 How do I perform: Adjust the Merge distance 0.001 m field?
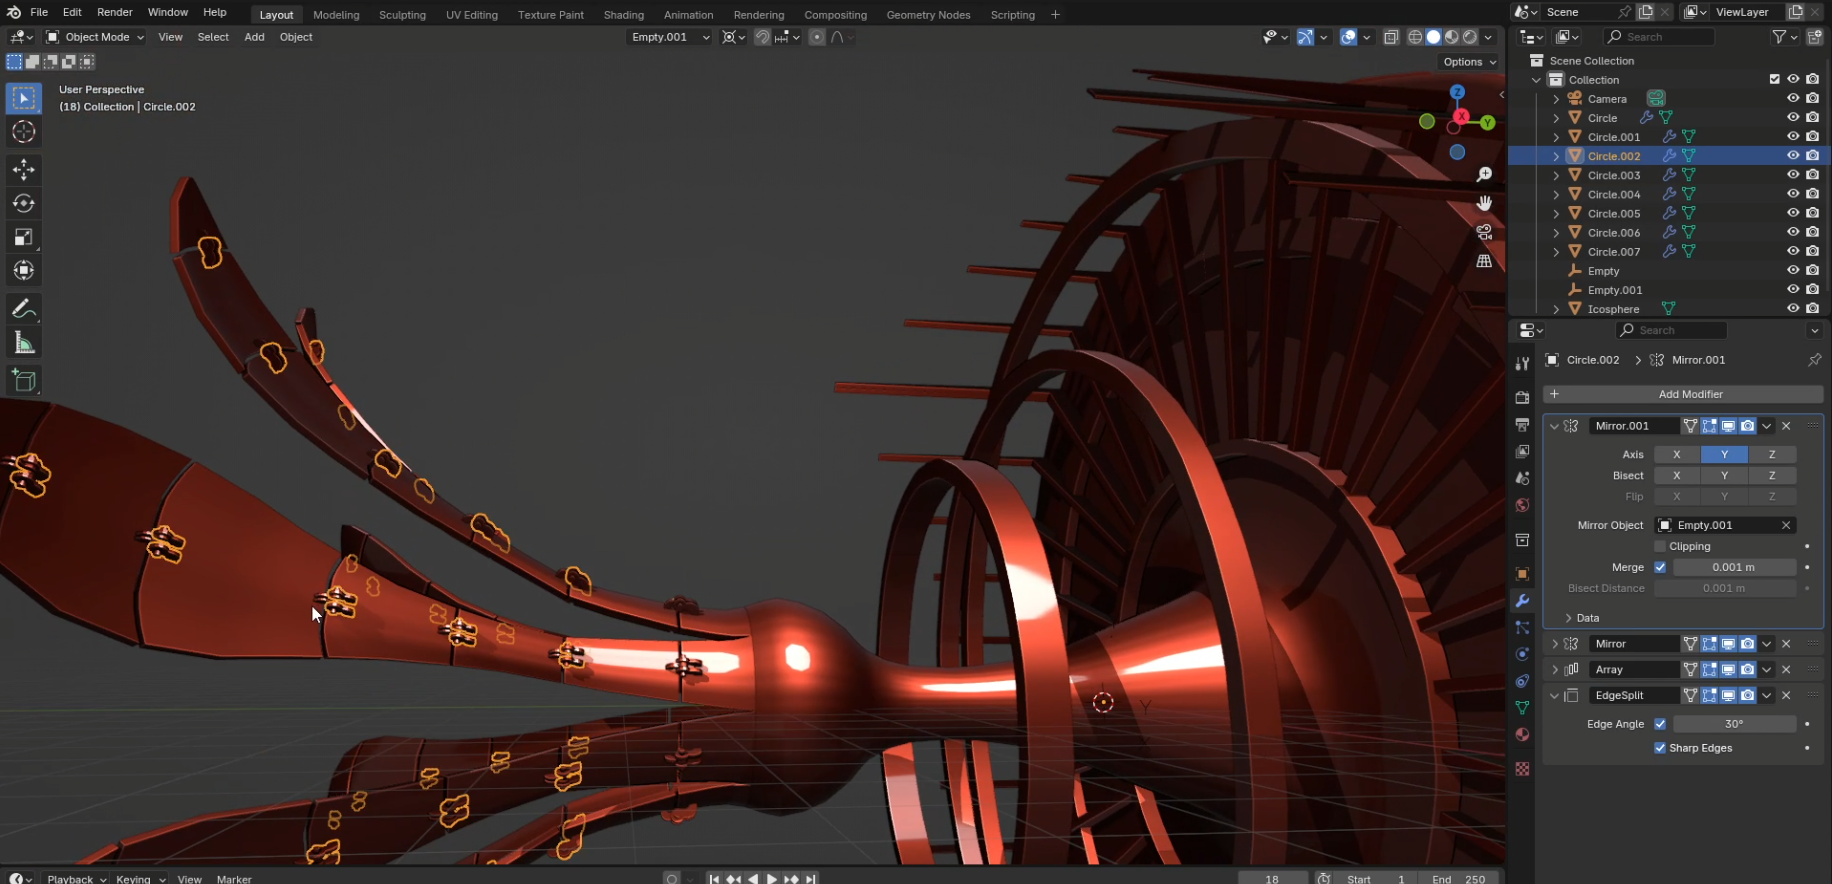[1734, 567]
